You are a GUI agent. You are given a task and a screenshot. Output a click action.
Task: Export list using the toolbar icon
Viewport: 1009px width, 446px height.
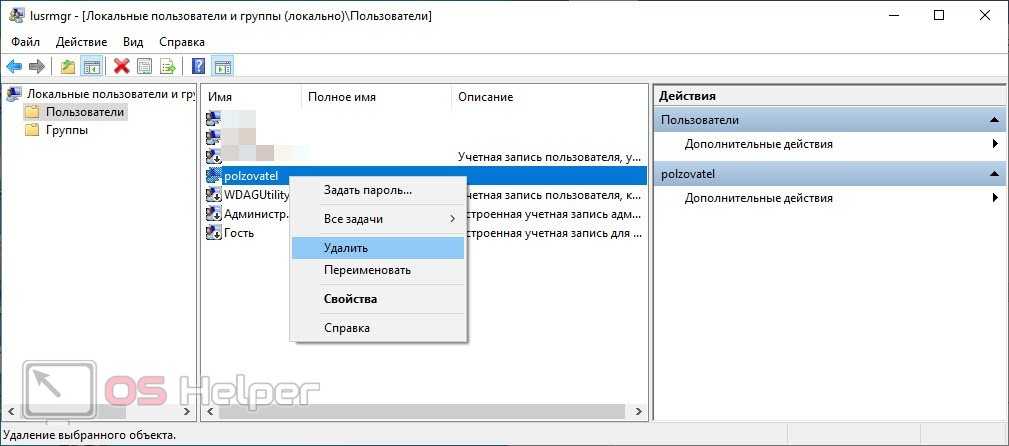[x=167, y=66]
